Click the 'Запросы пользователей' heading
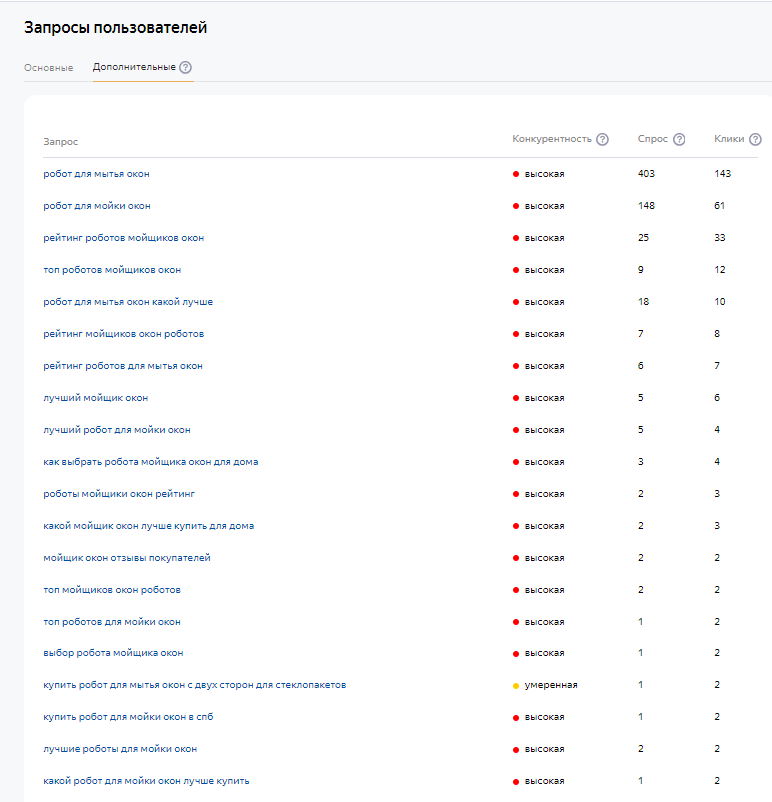Image resolution: width=772 pixels, height=802 pixels. click(116, 27)
